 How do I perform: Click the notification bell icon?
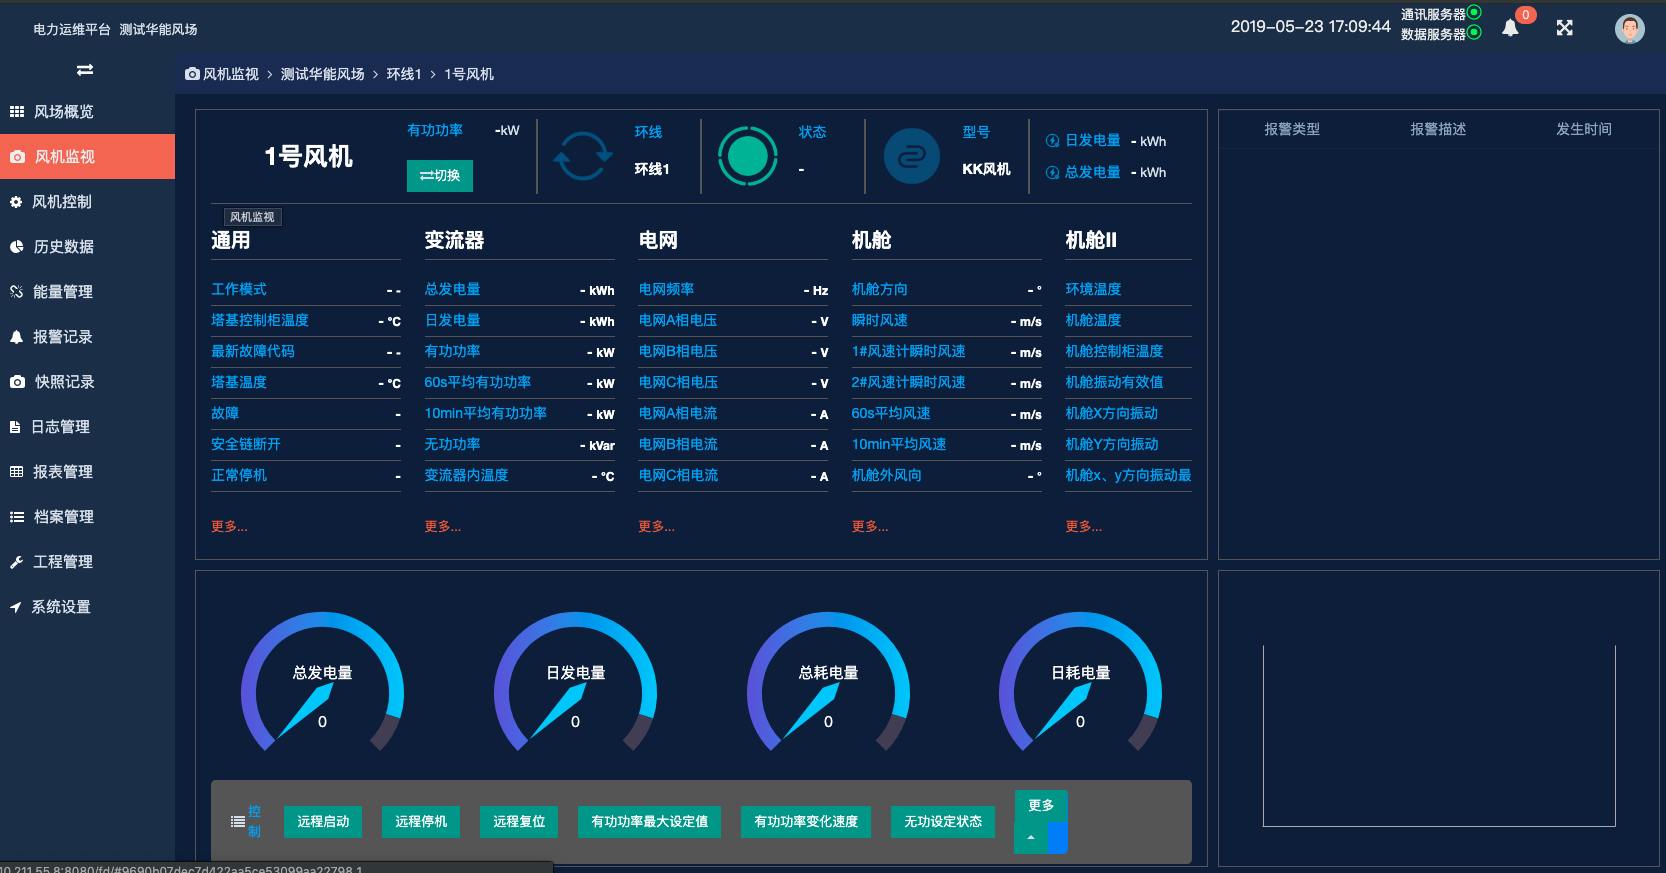pyautogui.click(x=1510, y=28)
